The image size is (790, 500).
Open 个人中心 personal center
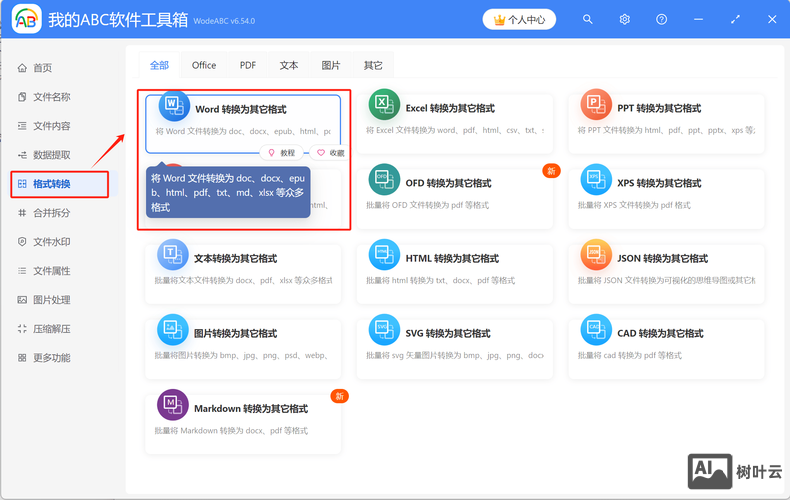point(519,20)
